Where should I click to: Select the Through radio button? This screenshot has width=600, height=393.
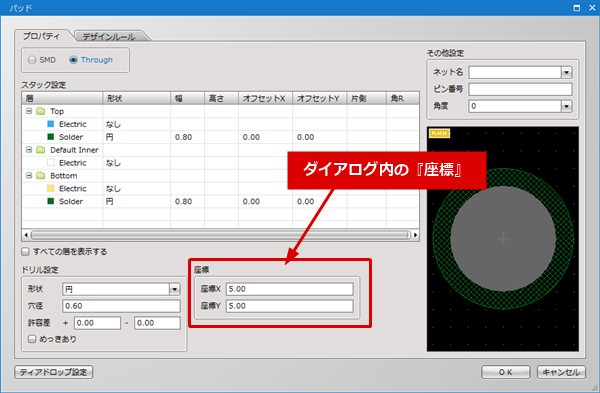pyautogui.click(x=73, y=60)
